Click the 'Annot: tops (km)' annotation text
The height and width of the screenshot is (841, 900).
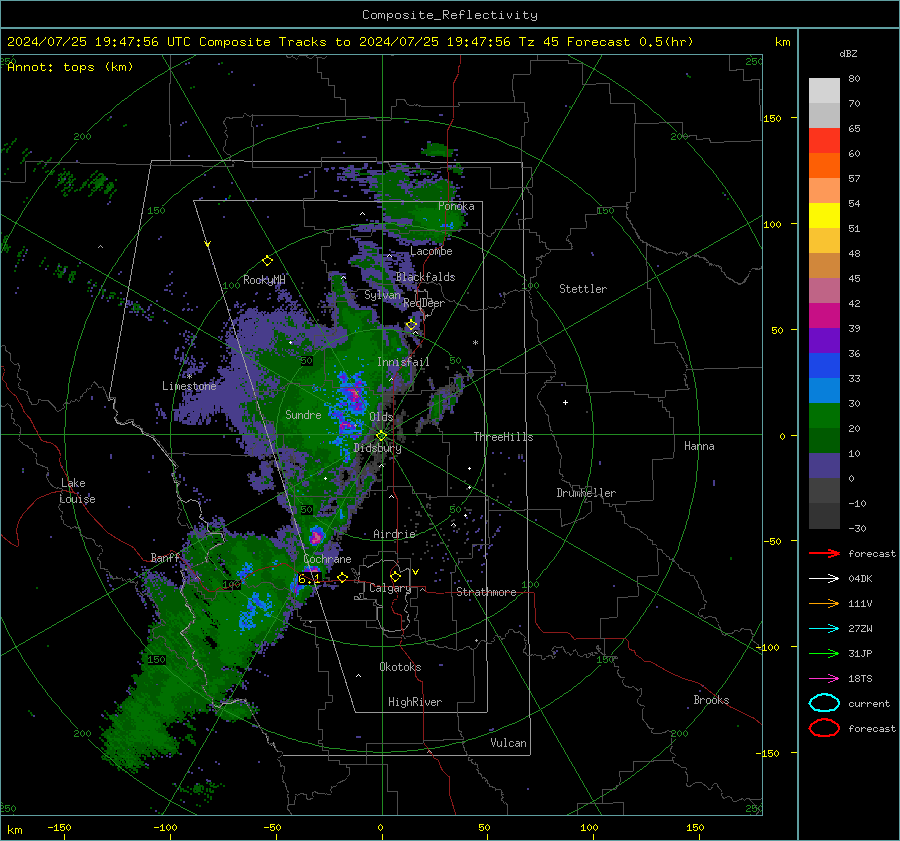[70, 67]
